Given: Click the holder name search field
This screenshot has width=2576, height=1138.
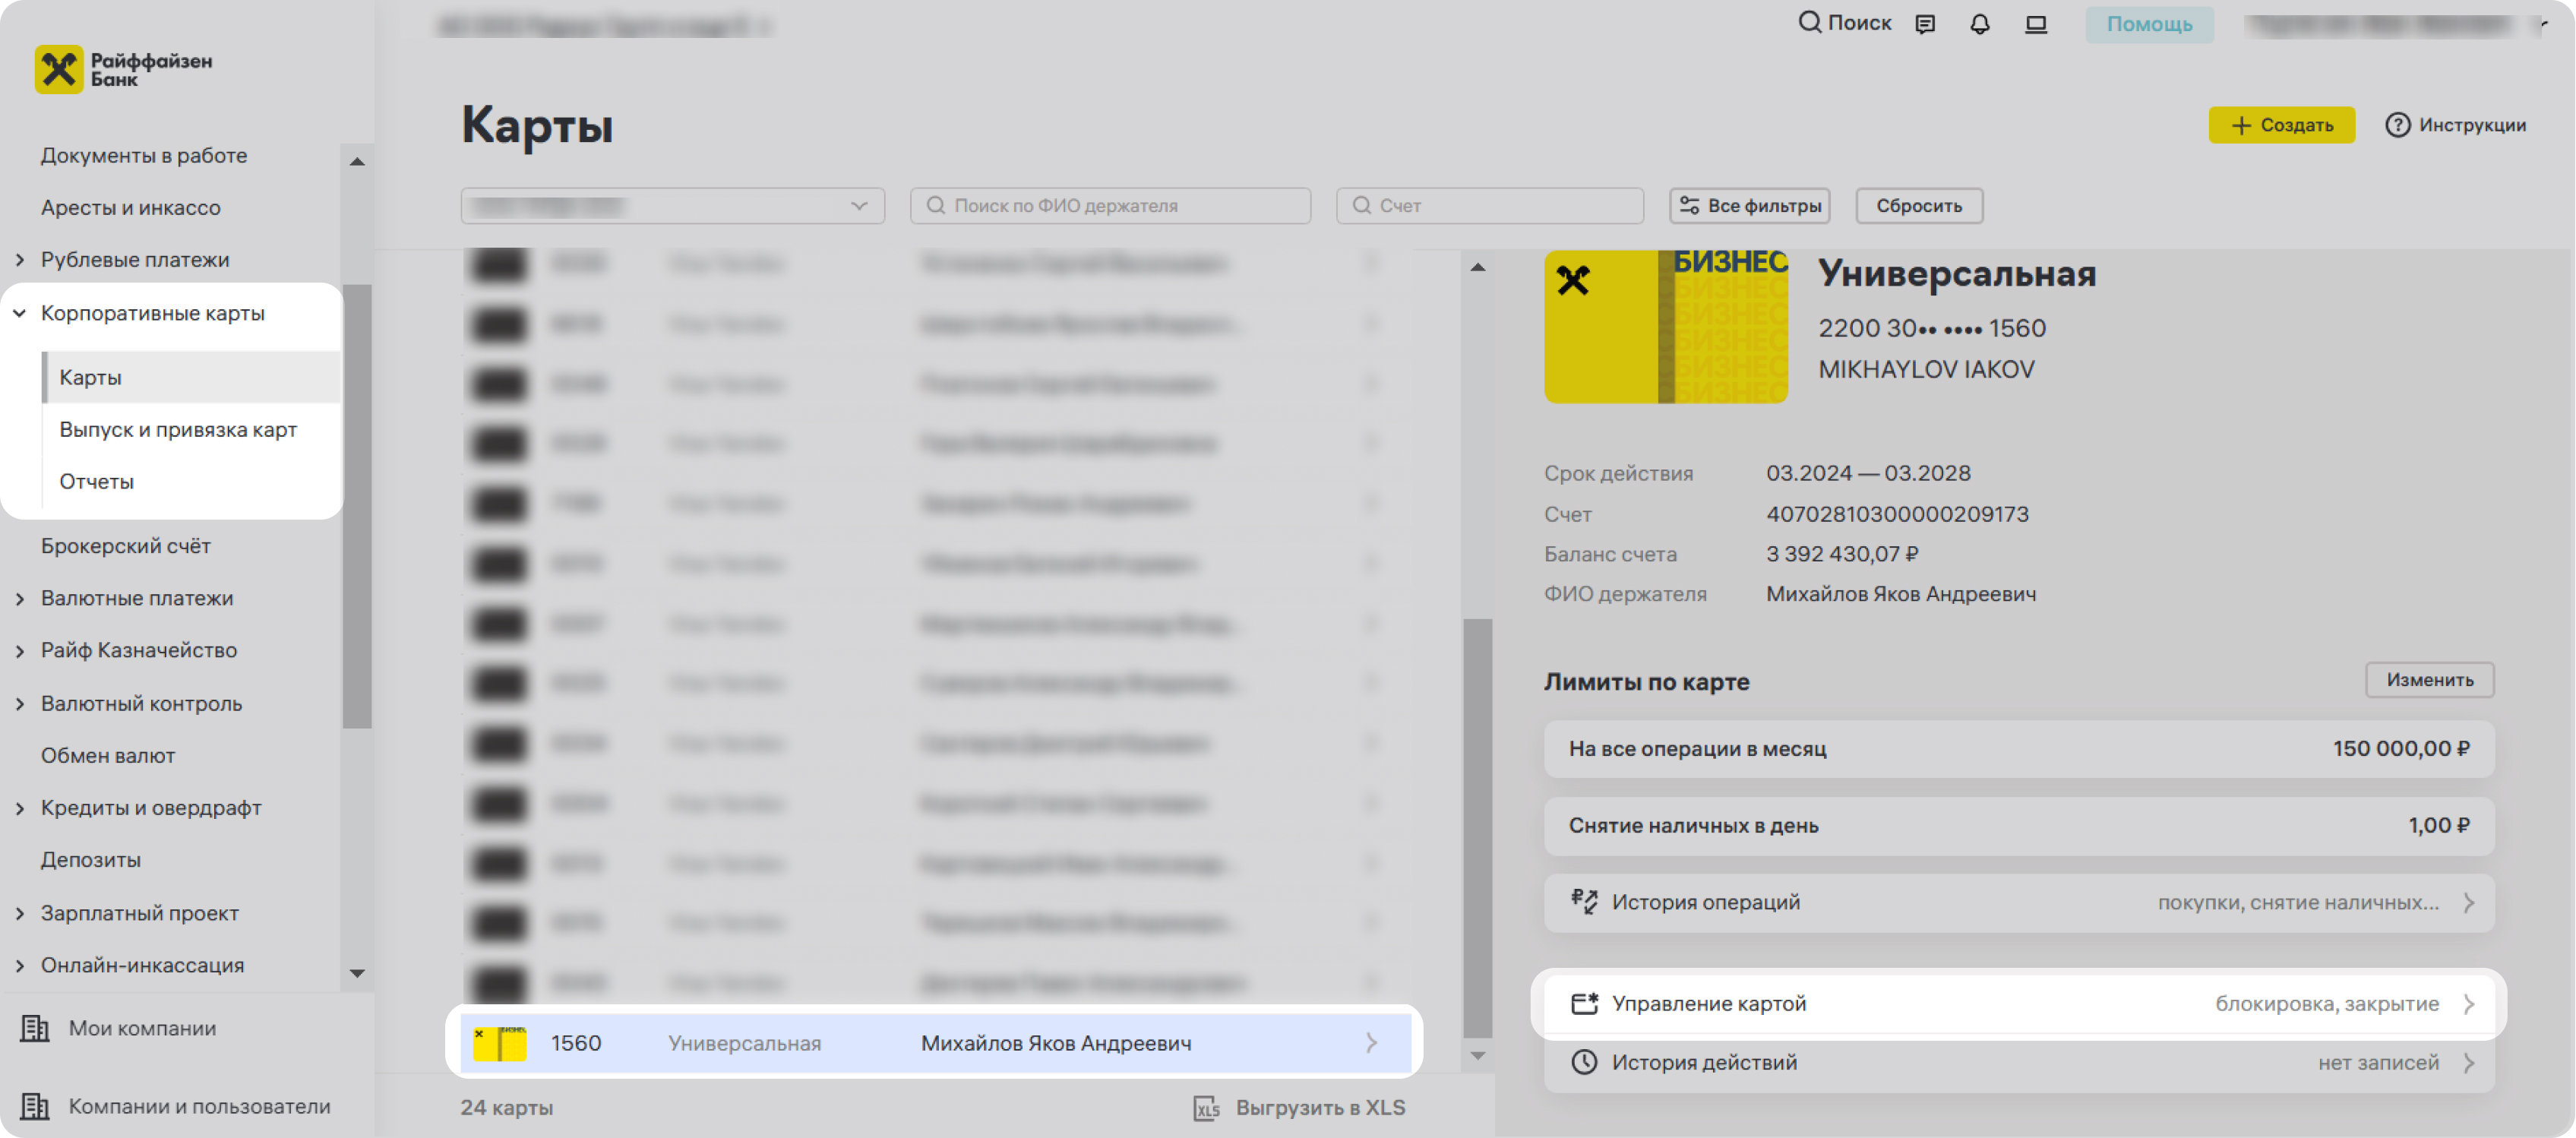Looking at the screenshot, I should [1110, 206].
